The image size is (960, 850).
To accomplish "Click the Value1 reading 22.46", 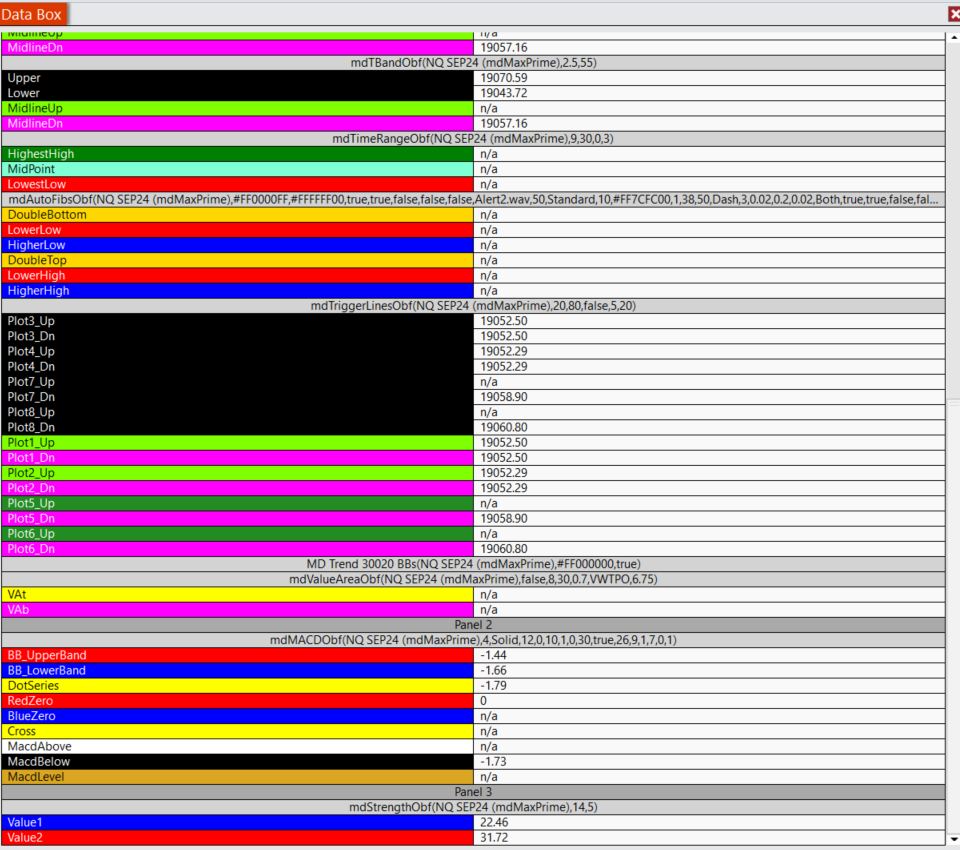I will [x=709, y=822].
